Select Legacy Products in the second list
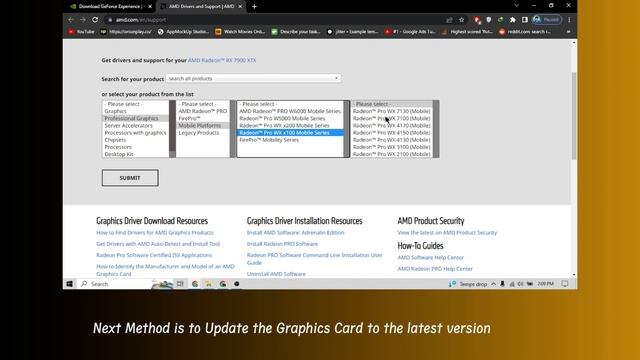 [199, 133]
